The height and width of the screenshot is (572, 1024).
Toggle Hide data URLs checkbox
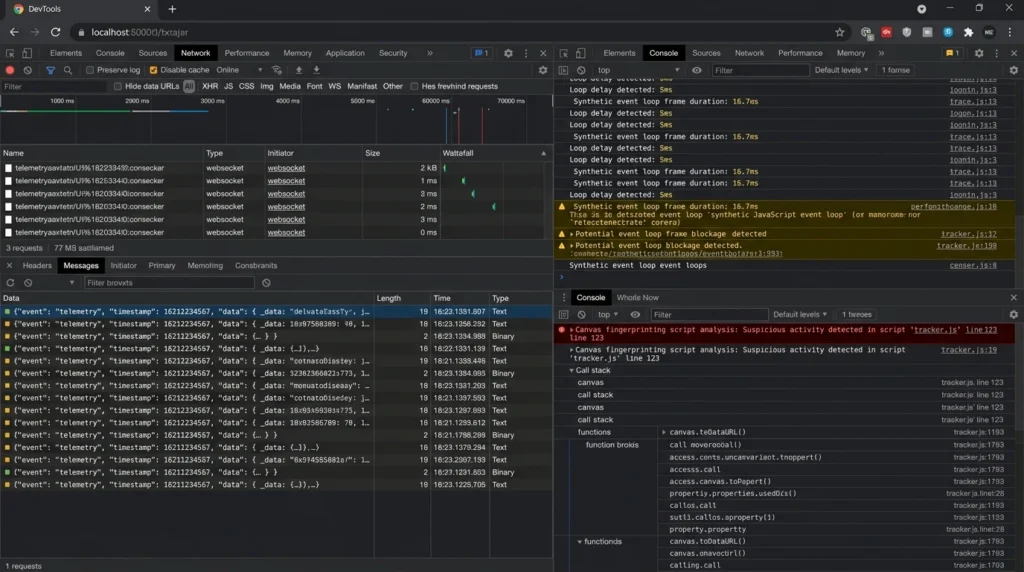coord(118,86)
